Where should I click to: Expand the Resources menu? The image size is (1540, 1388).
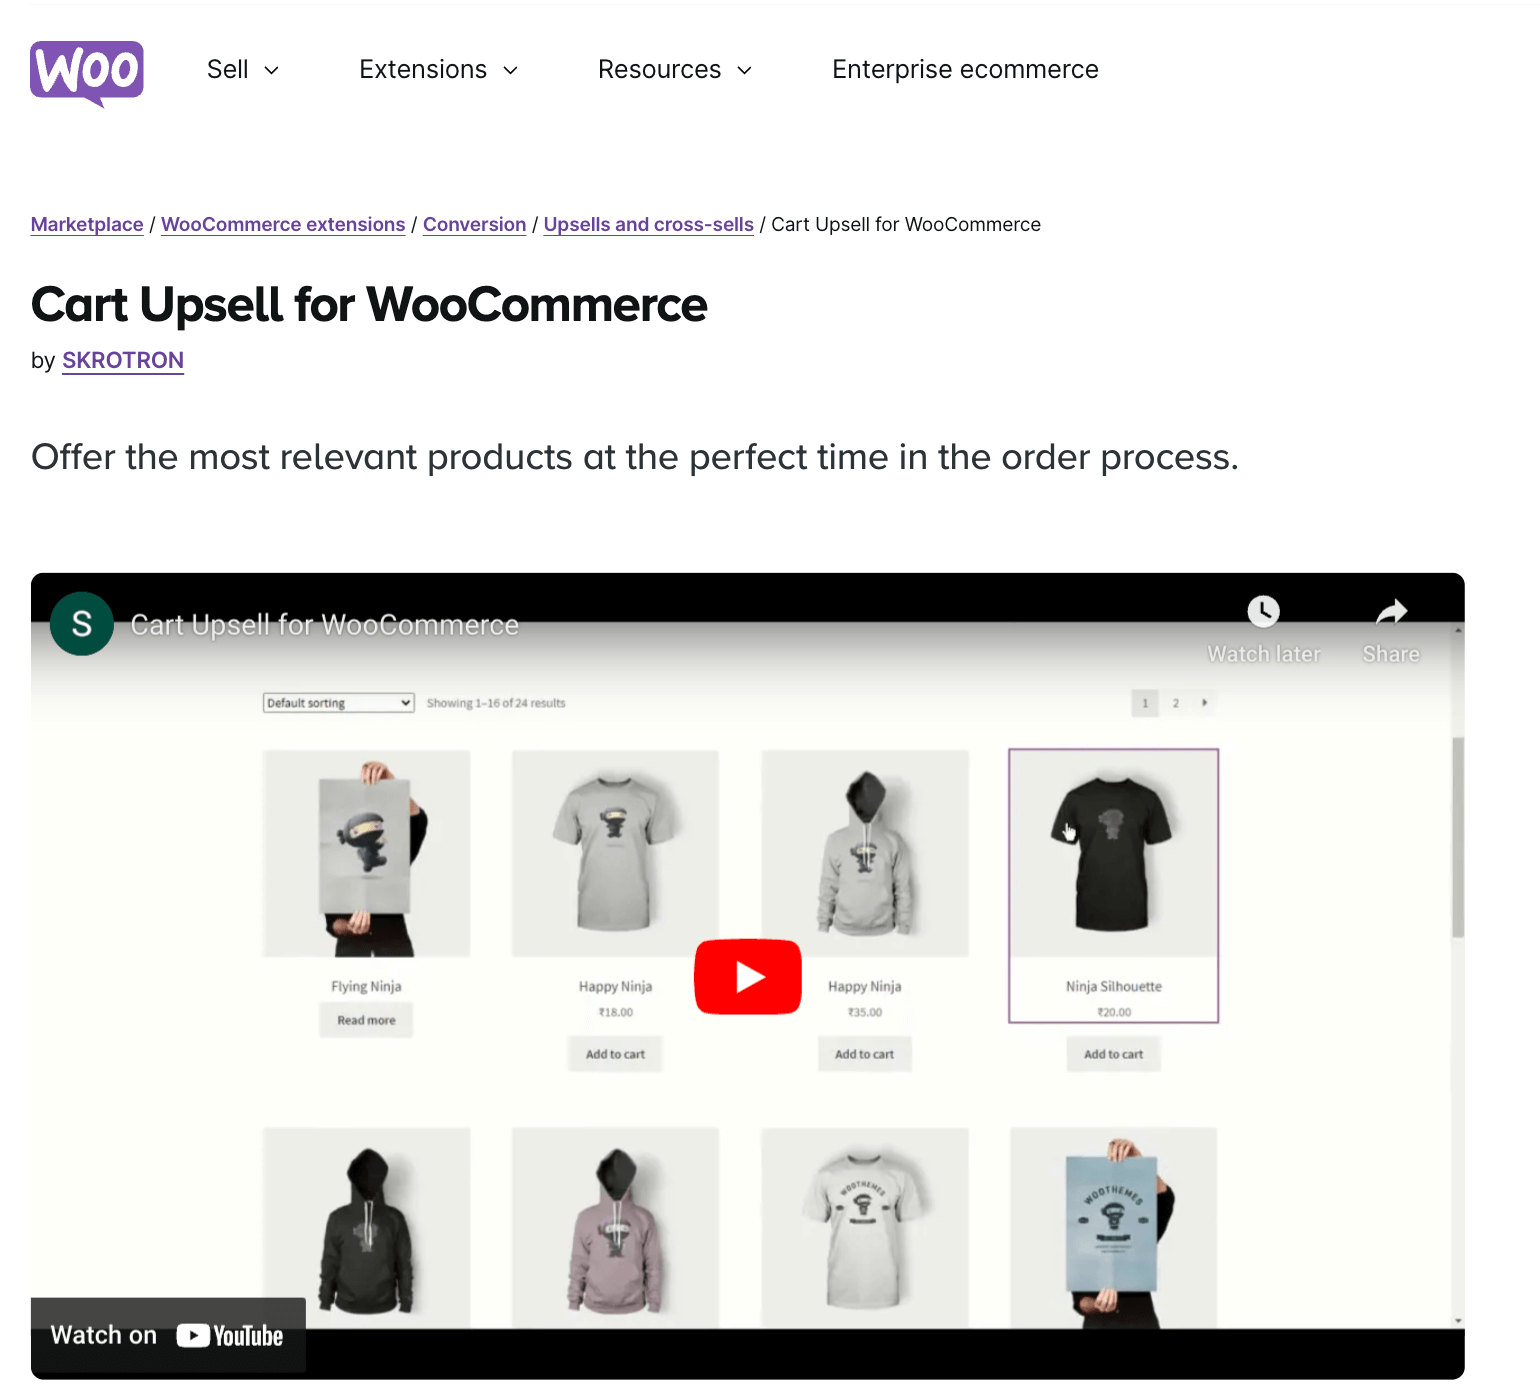[675, 70]
